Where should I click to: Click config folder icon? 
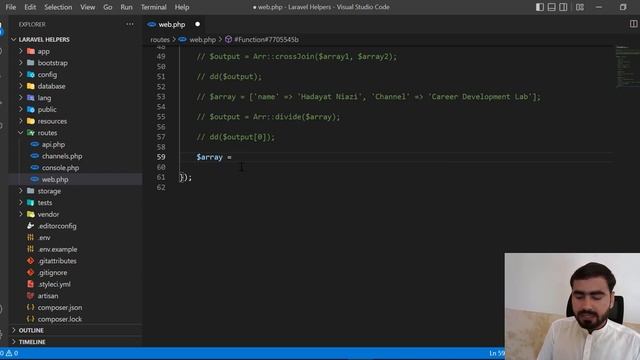[x=31, y=74]
